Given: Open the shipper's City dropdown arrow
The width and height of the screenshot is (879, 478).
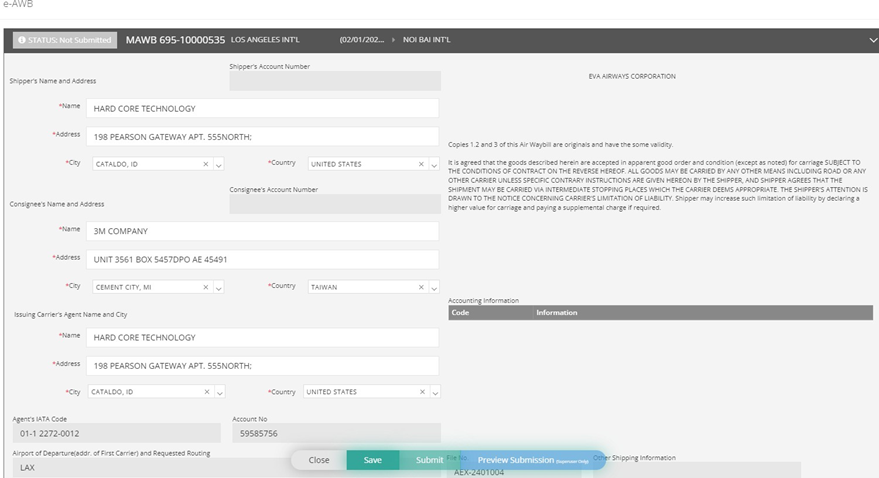Looking at the screenshot, I should [219, 164].
